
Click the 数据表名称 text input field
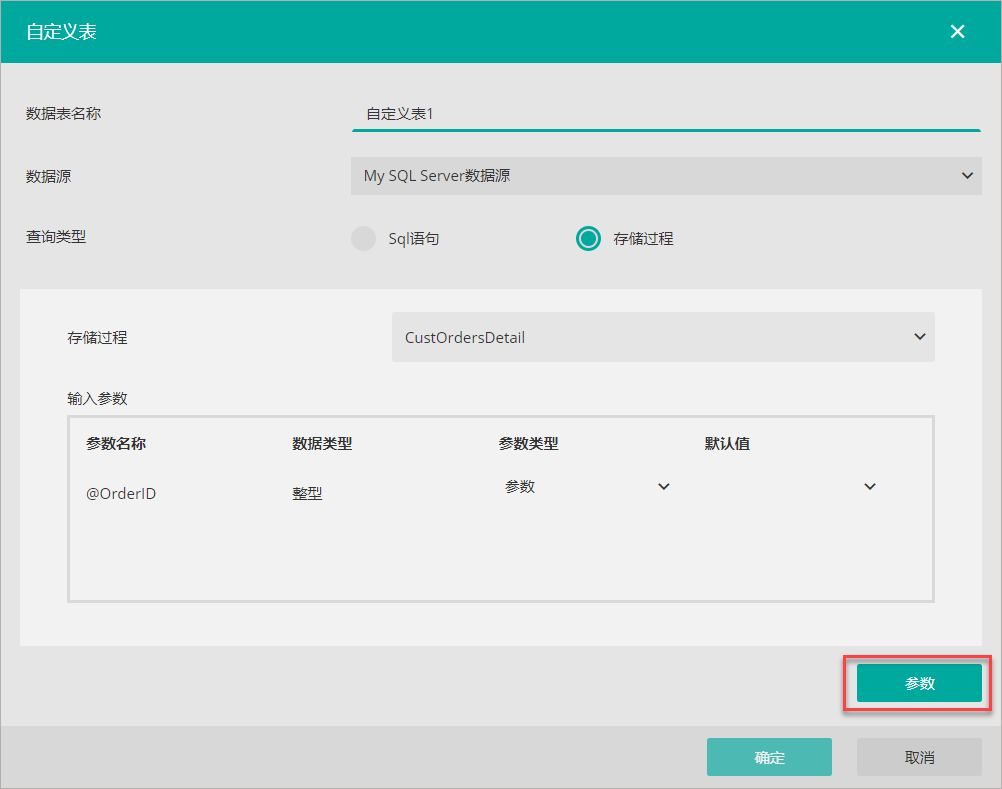click(x=665, y=114)
